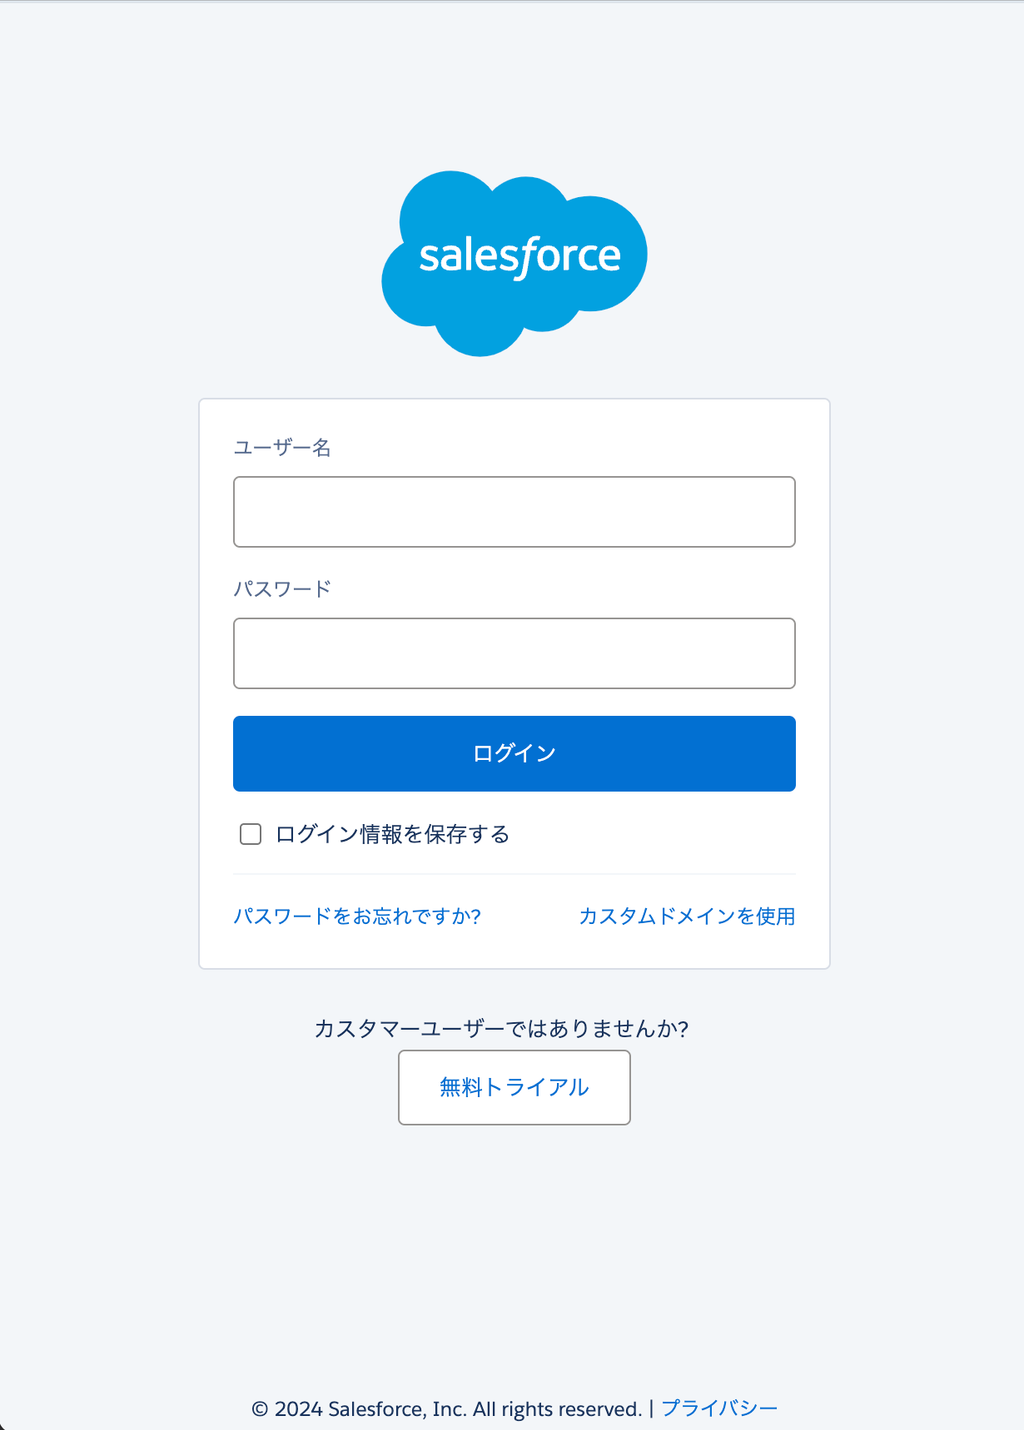Open the プライバシー footer link
This screenshot has height=1430, width=1024.
coord(719,1408)
